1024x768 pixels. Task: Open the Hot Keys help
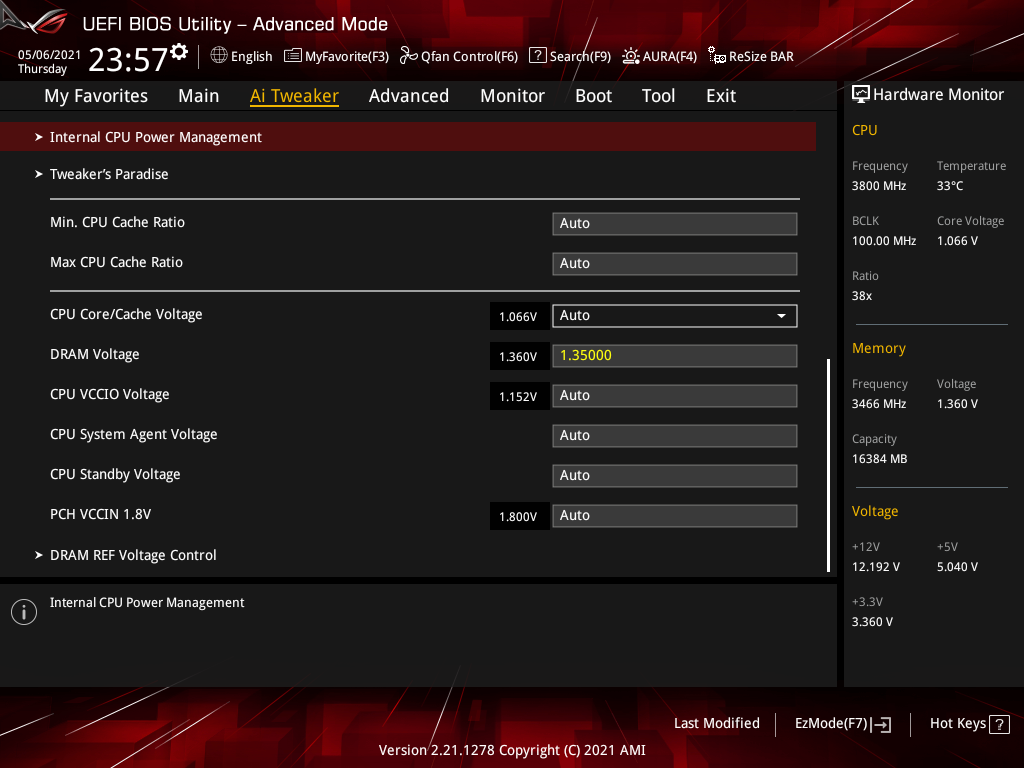tap(969, 724)
